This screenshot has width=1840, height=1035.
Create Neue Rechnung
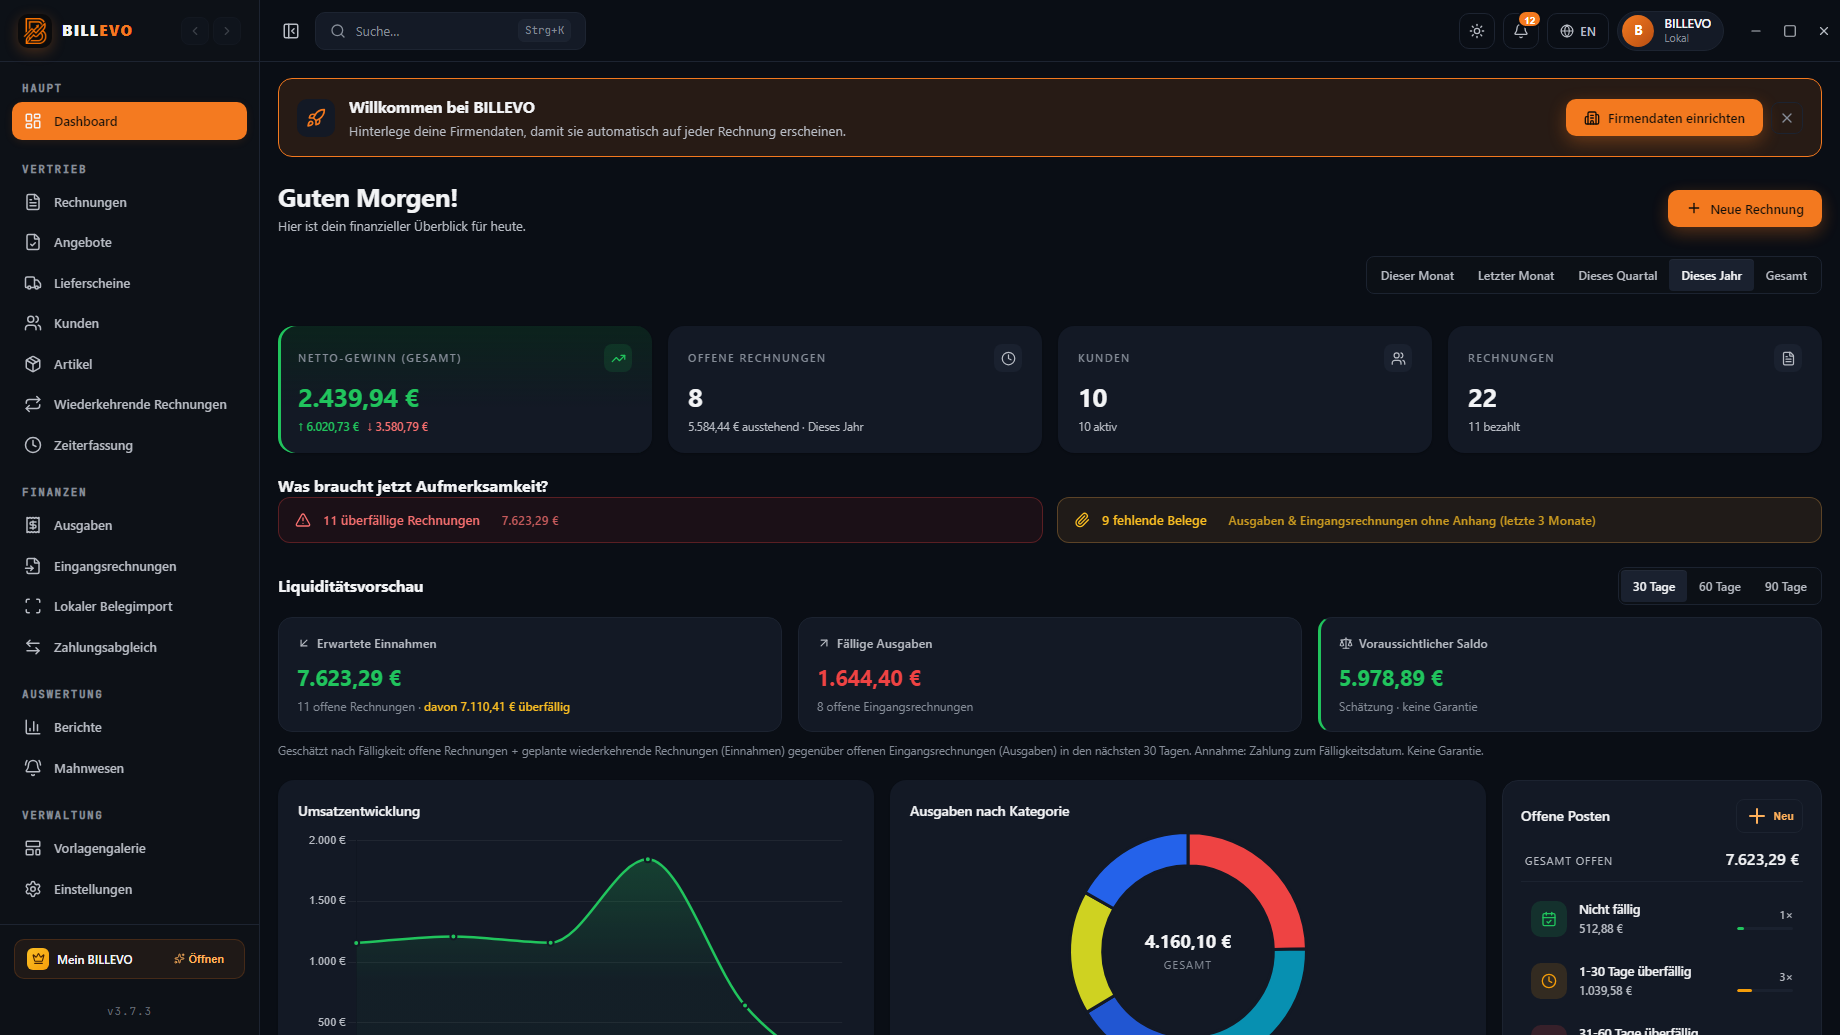1744,209
